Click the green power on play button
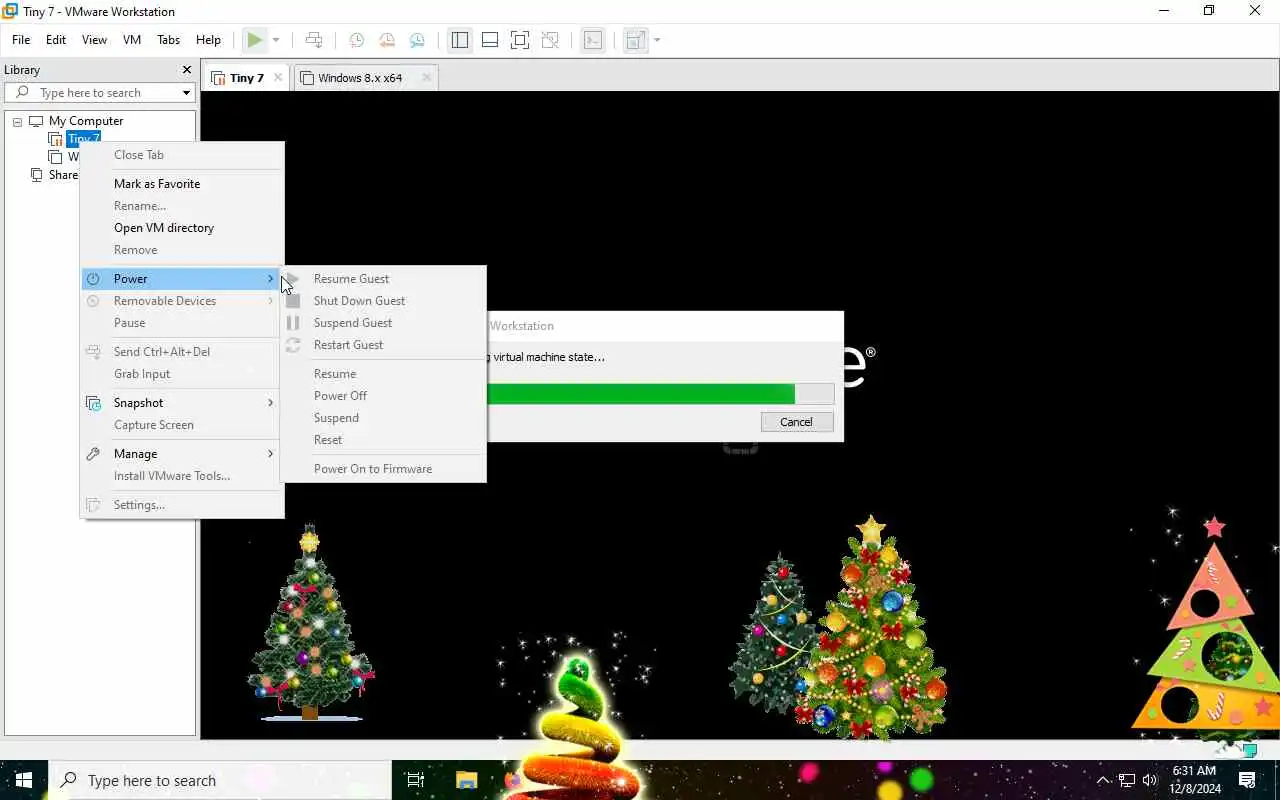1280x800 pixels. tap(255, 40)
